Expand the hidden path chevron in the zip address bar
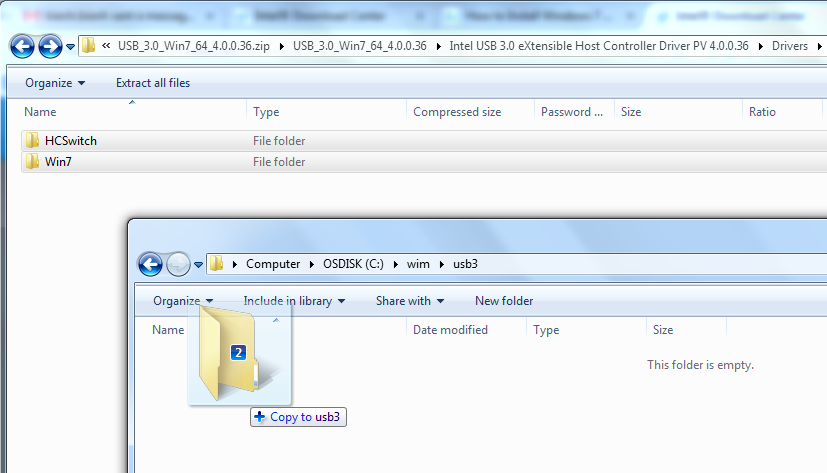This screenshot has width=827, height=473. [x=106, y=46]
